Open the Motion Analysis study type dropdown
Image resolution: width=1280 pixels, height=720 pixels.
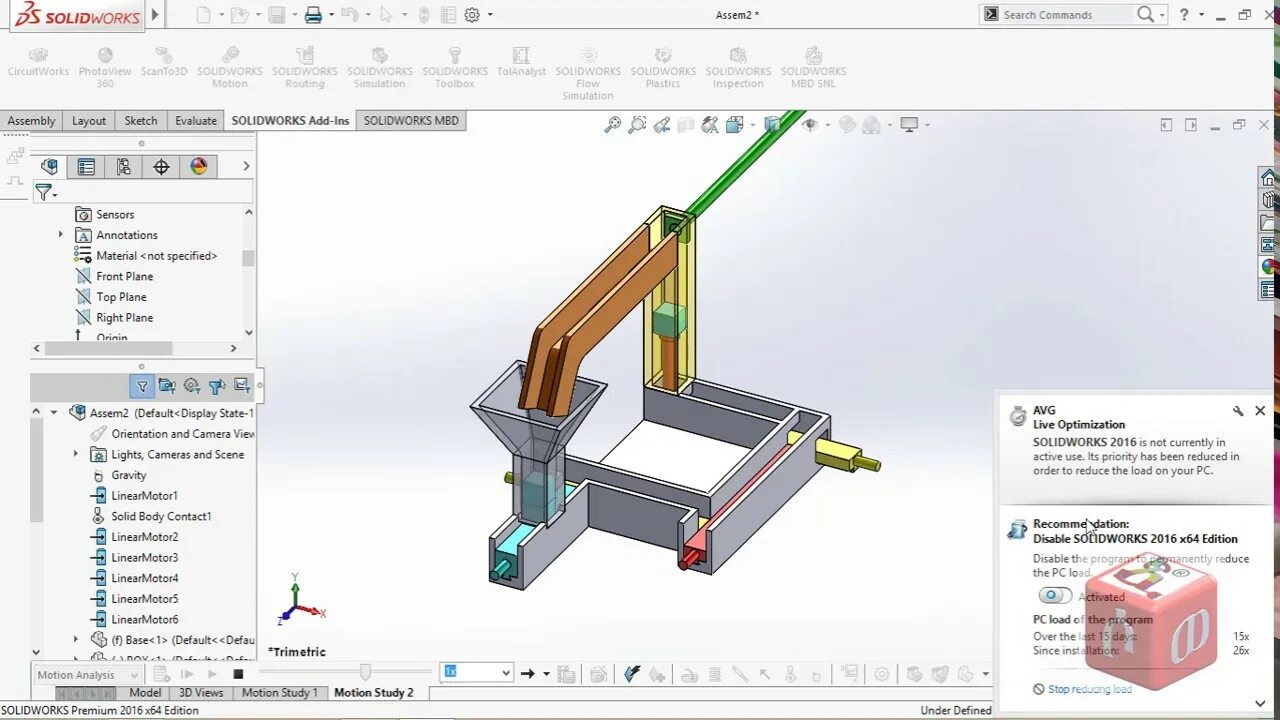click(133, 675)
